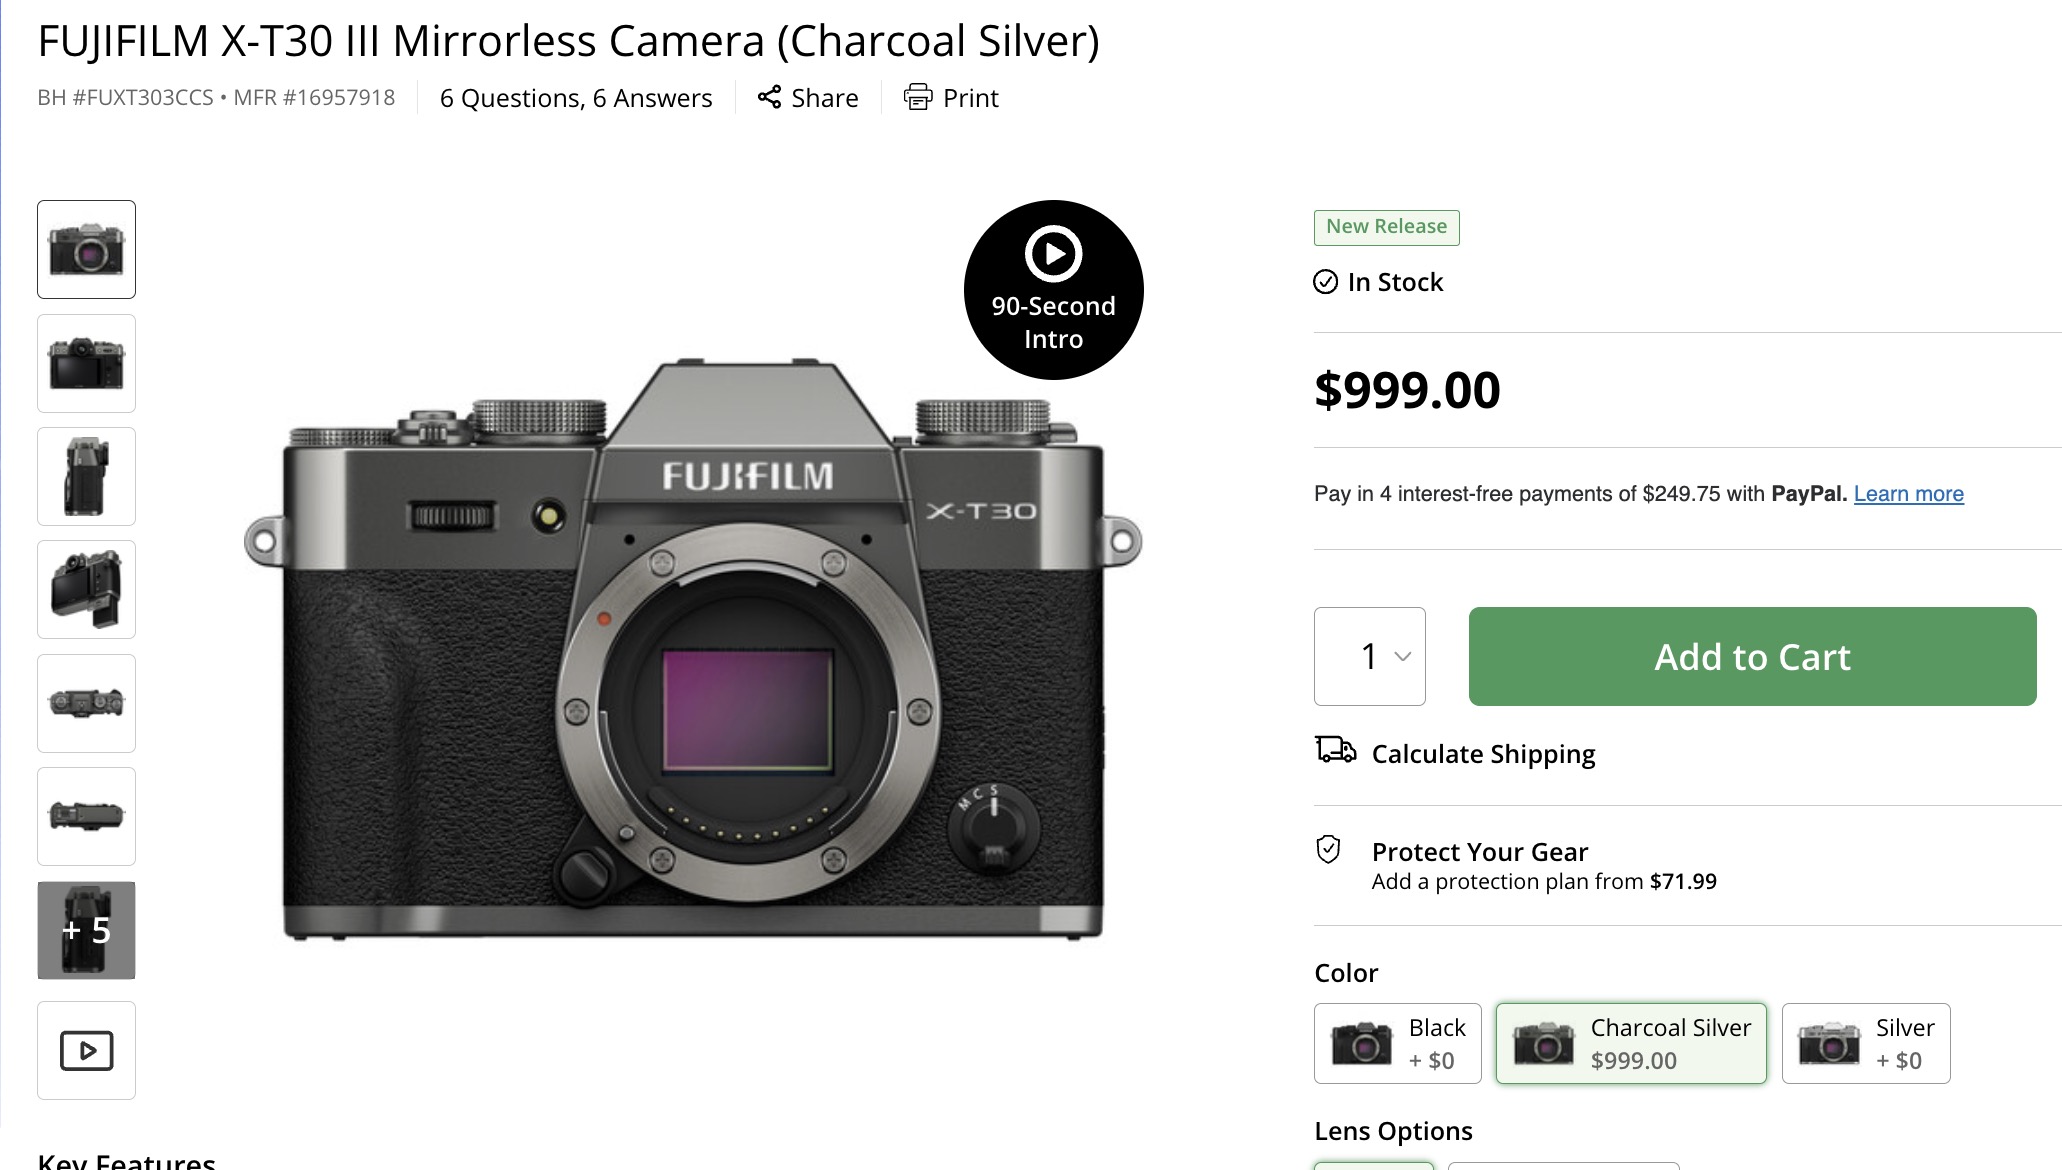Click the Print icon
The image size is (2062, 1170).
point(917,97)
